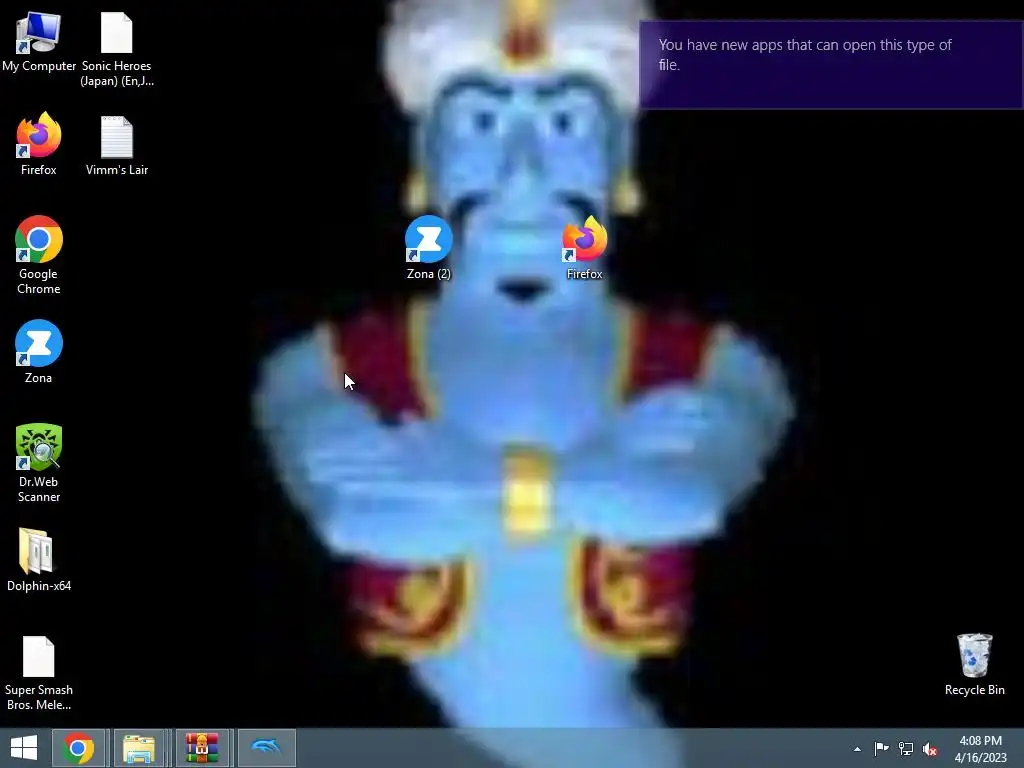The width and height of the screenshot is (1024, 768).
Task: Open the Action Center flag icon
Action: tap(881, 748)
